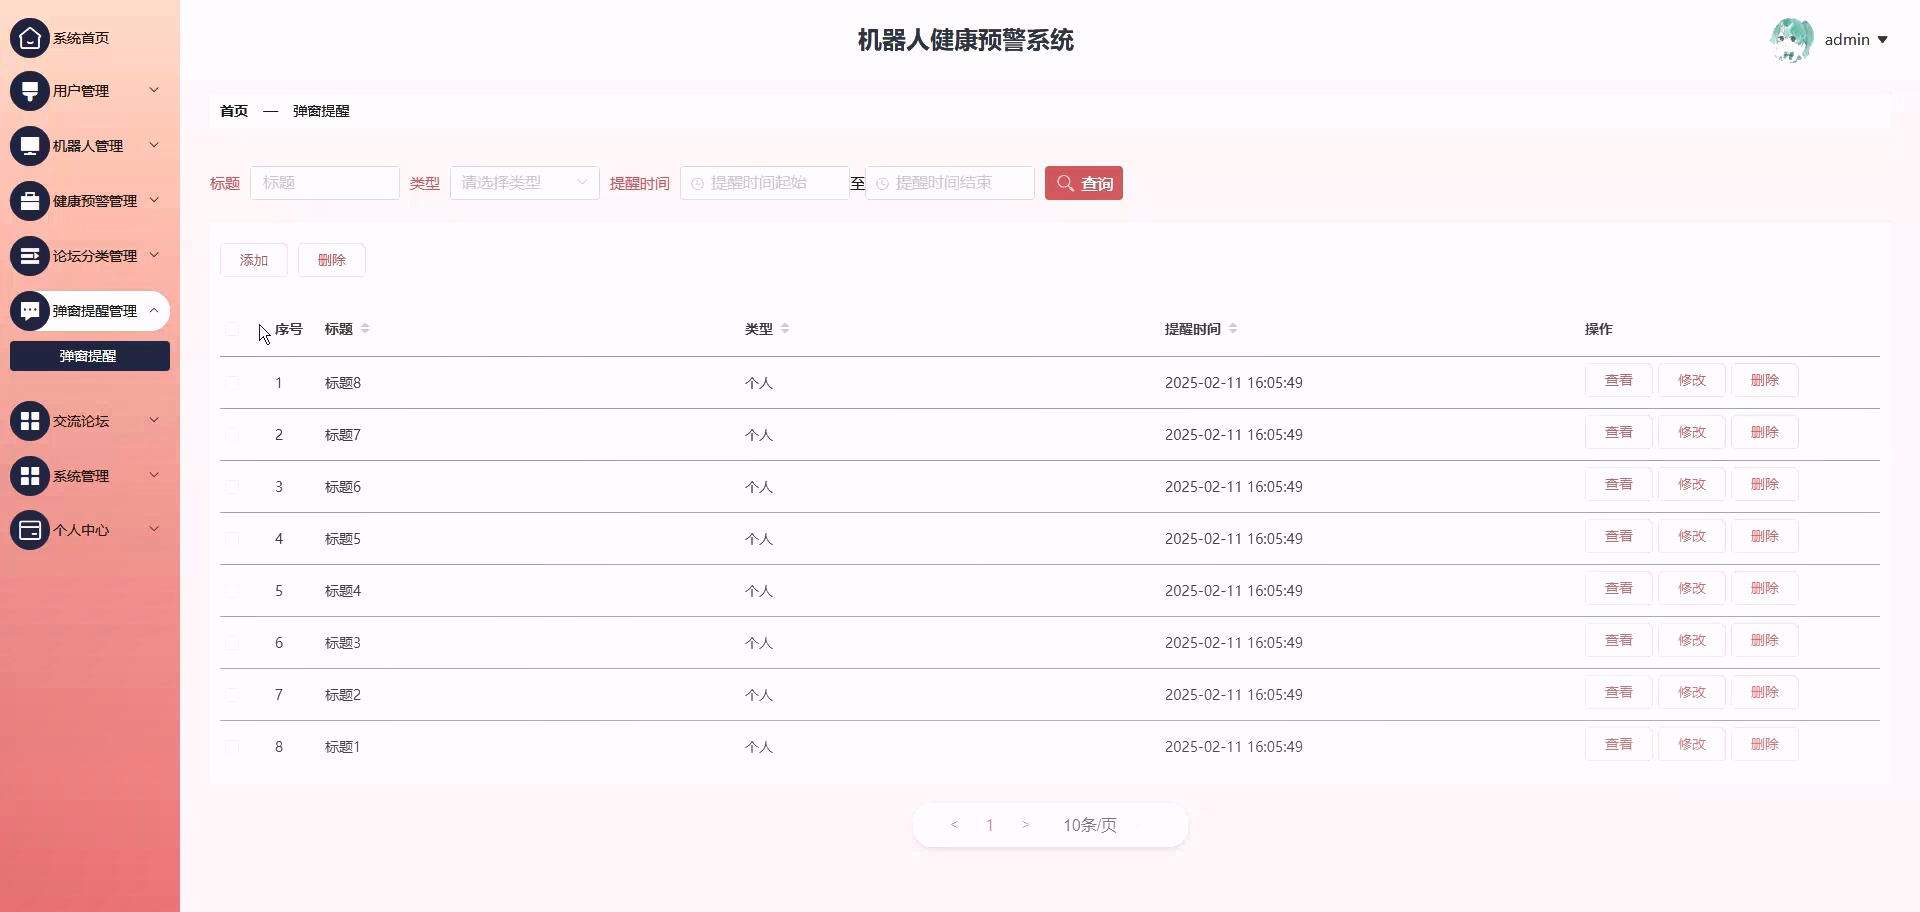This screenshot has height=912, width=1920.
Task: Check the box for row 标题6
Action: coord(232,487)
